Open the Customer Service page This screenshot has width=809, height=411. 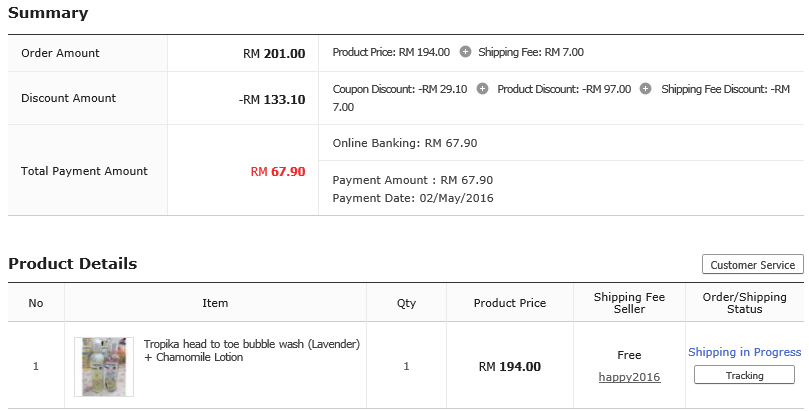point(753,265)
